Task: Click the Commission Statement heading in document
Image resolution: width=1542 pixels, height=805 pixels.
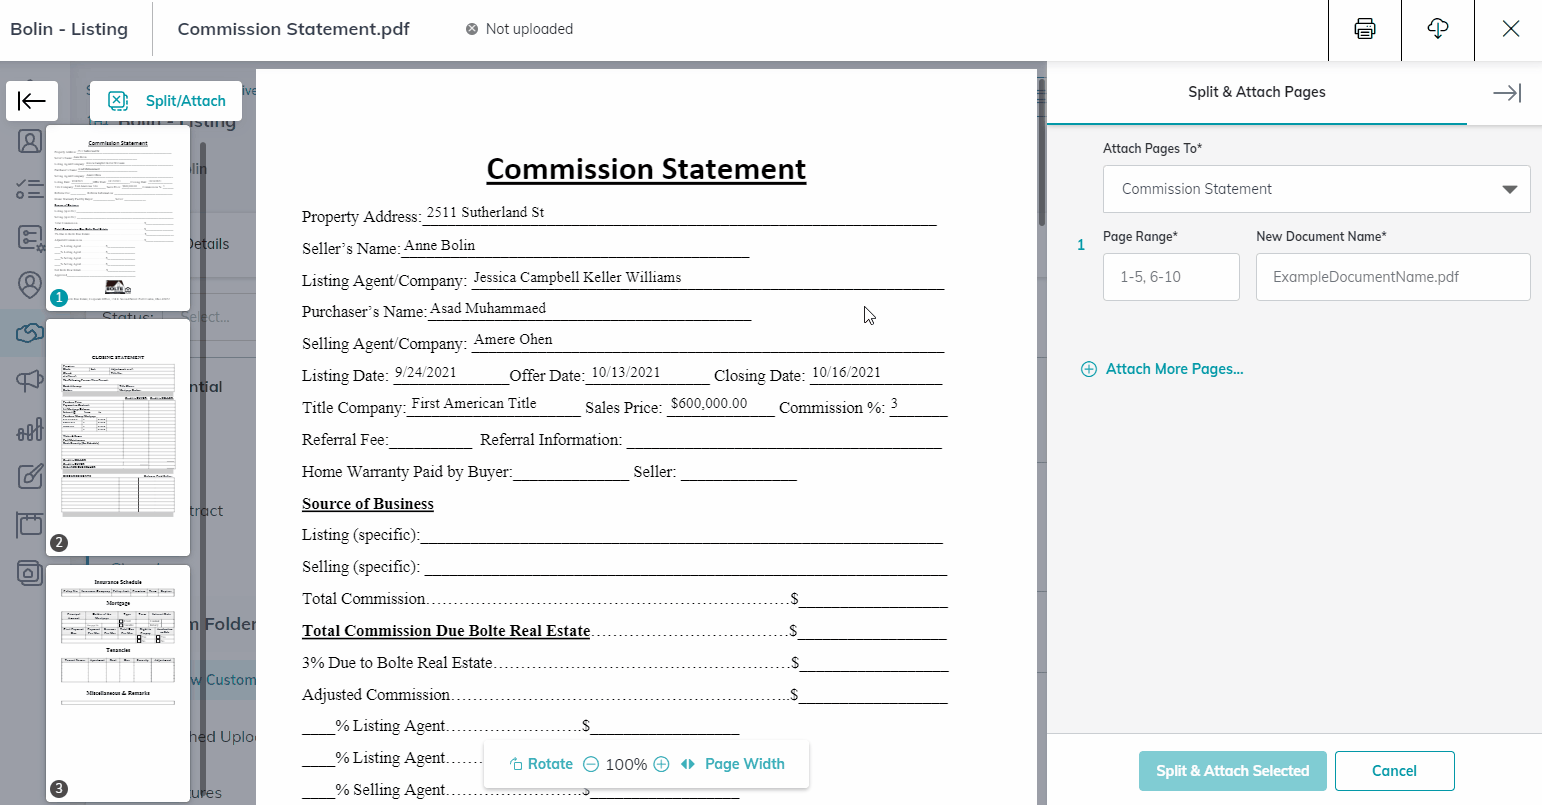Action: click(x=646, y=169)
